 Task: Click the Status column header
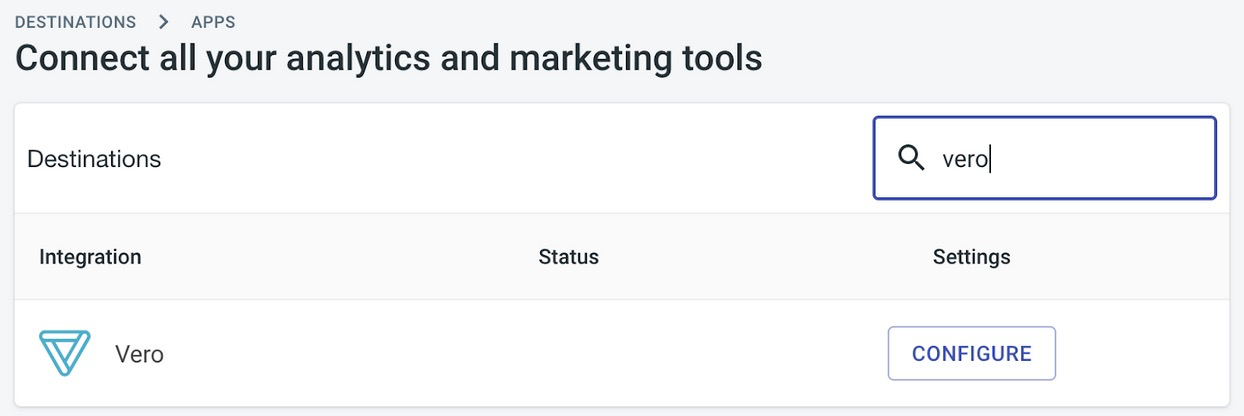[568, 257]
